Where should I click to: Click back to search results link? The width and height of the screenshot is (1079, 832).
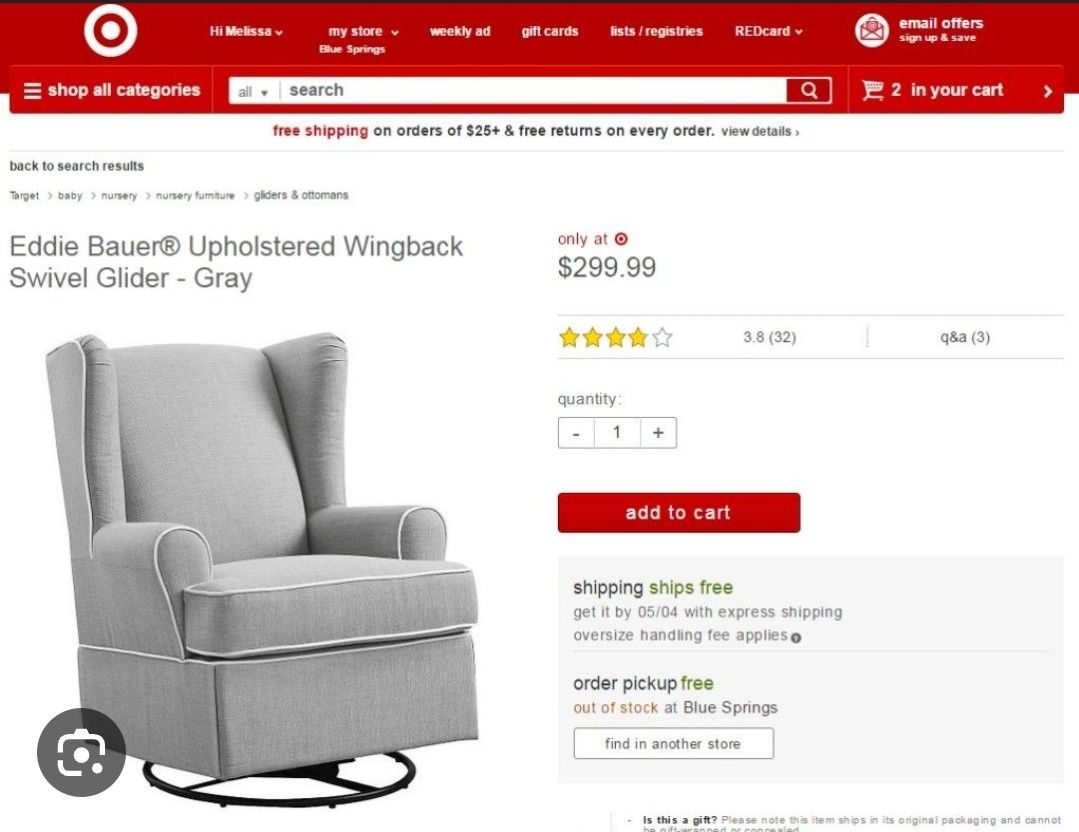76,166
